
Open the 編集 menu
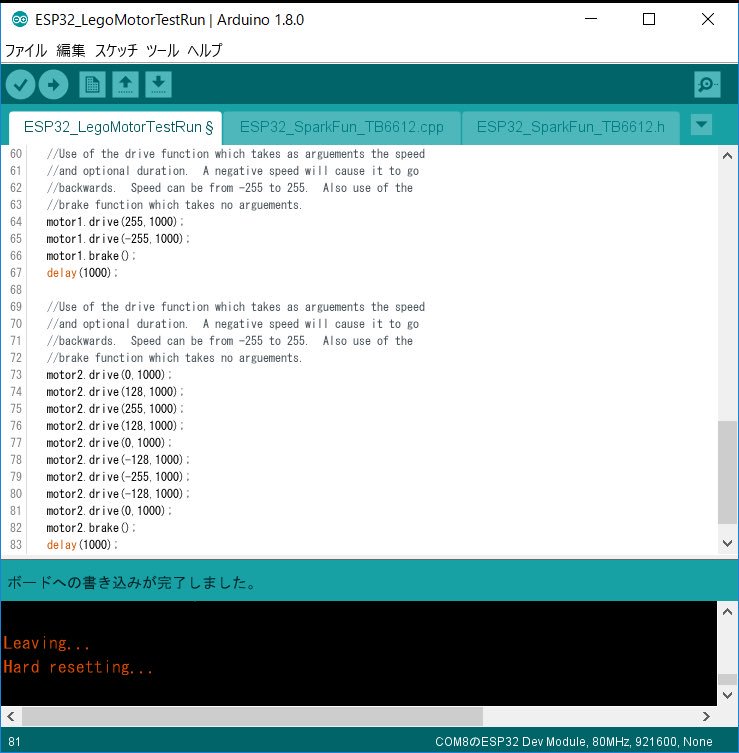point(71,50)
